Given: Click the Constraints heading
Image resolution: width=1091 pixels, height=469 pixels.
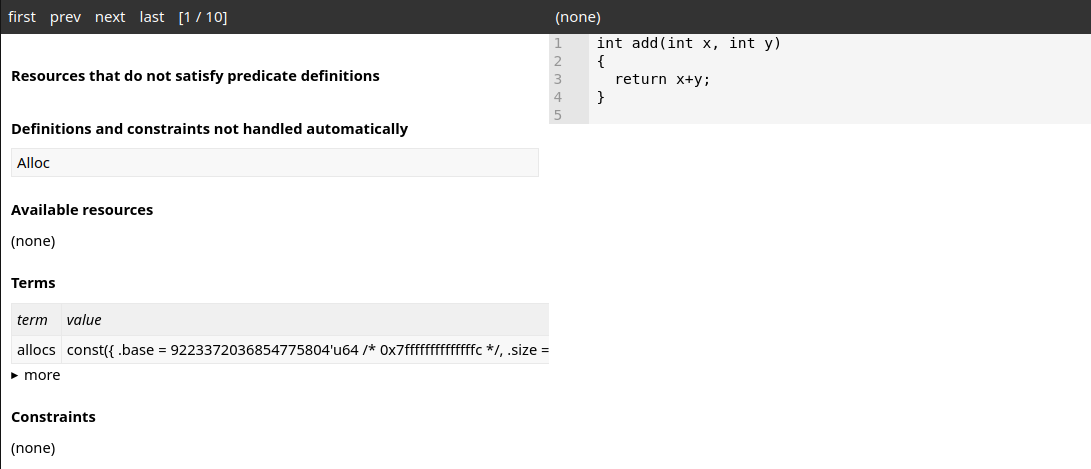Looking at the screenshot, I should coord(54,417).
